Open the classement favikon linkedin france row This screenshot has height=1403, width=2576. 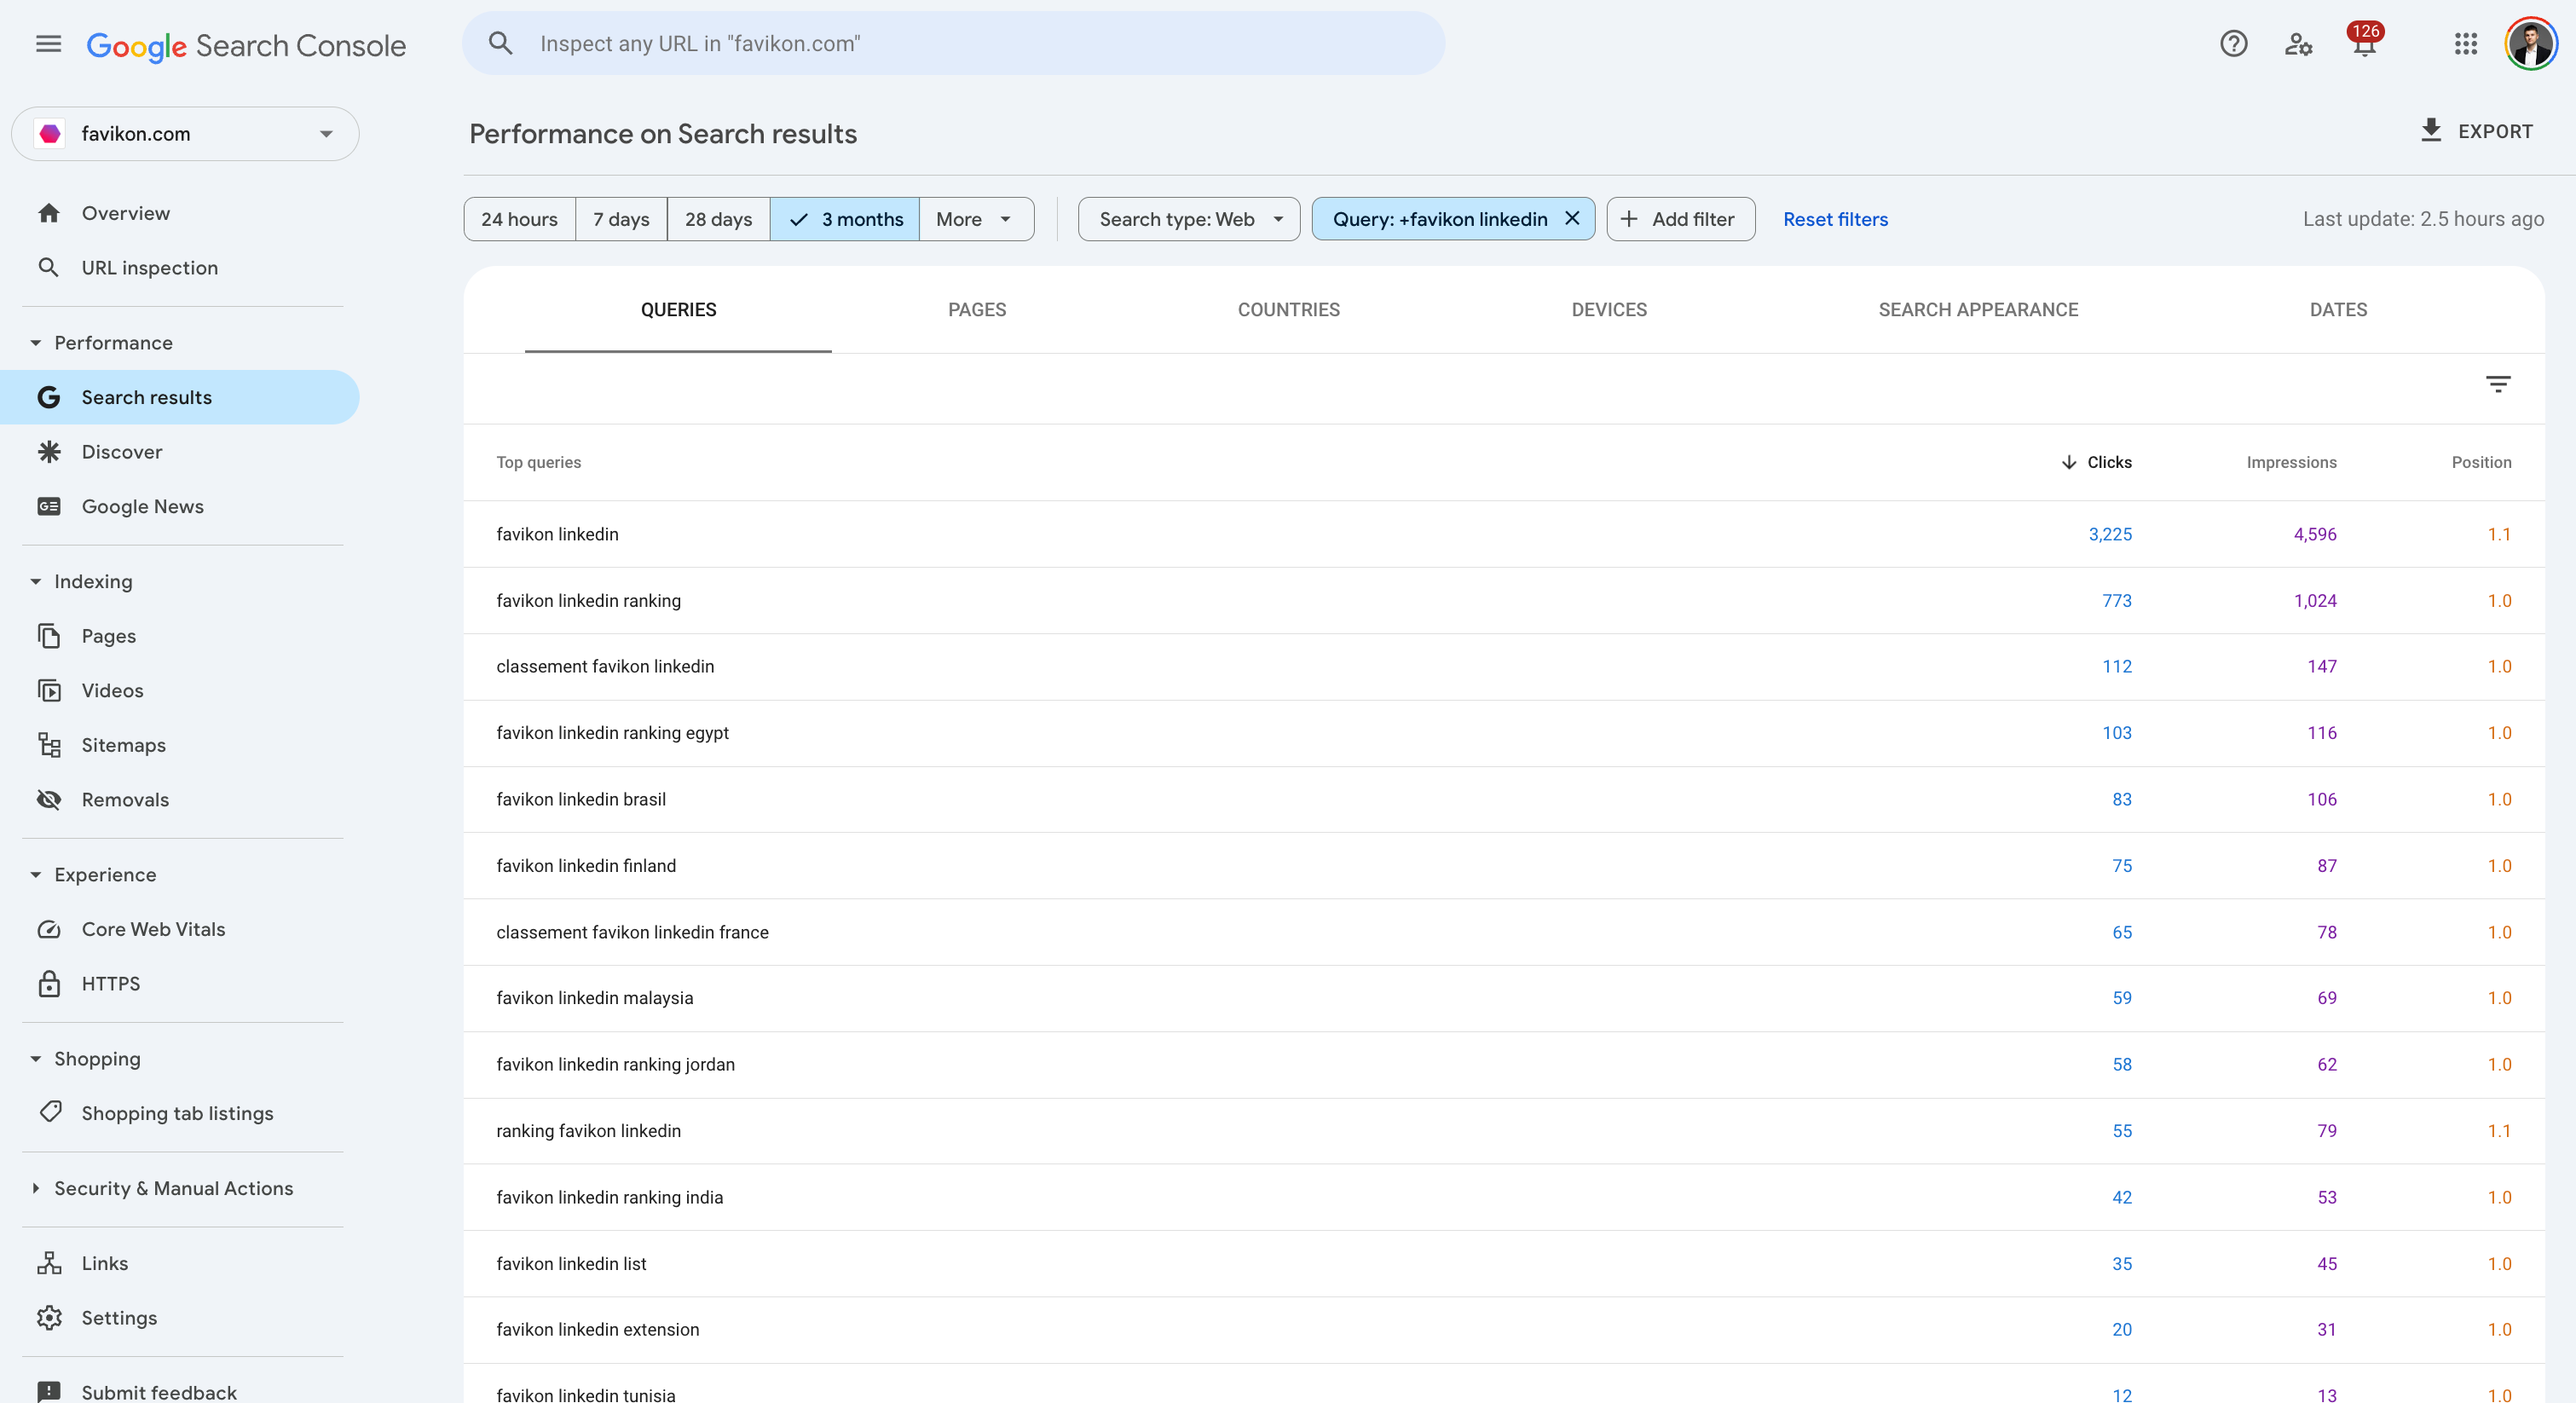click(1504, 932)
